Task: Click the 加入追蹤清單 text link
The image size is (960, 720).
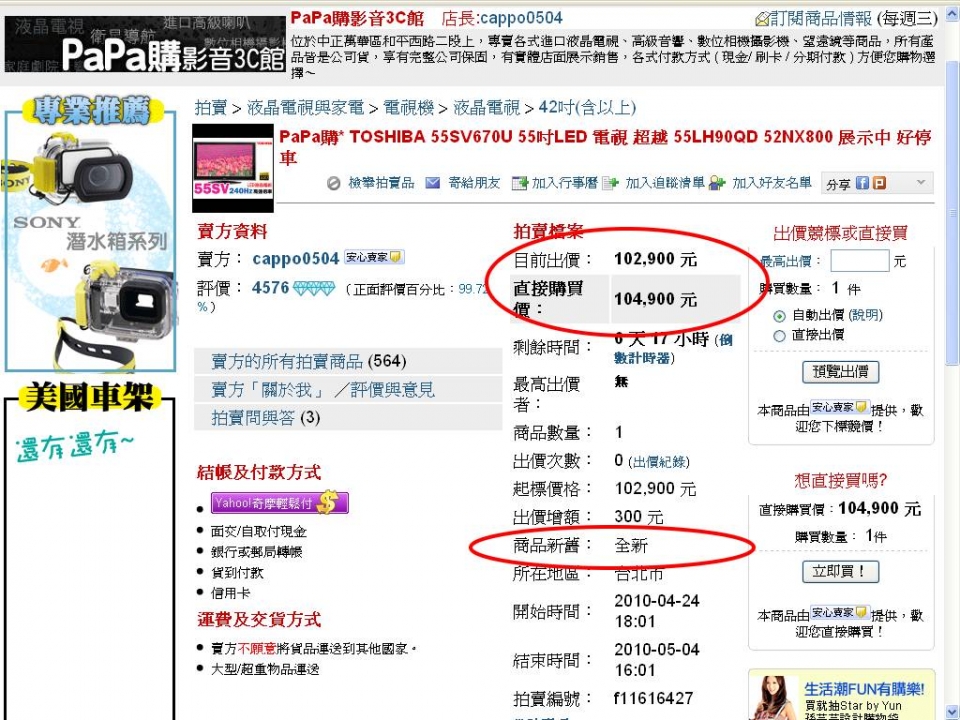Action: click(x=664, y=182)
